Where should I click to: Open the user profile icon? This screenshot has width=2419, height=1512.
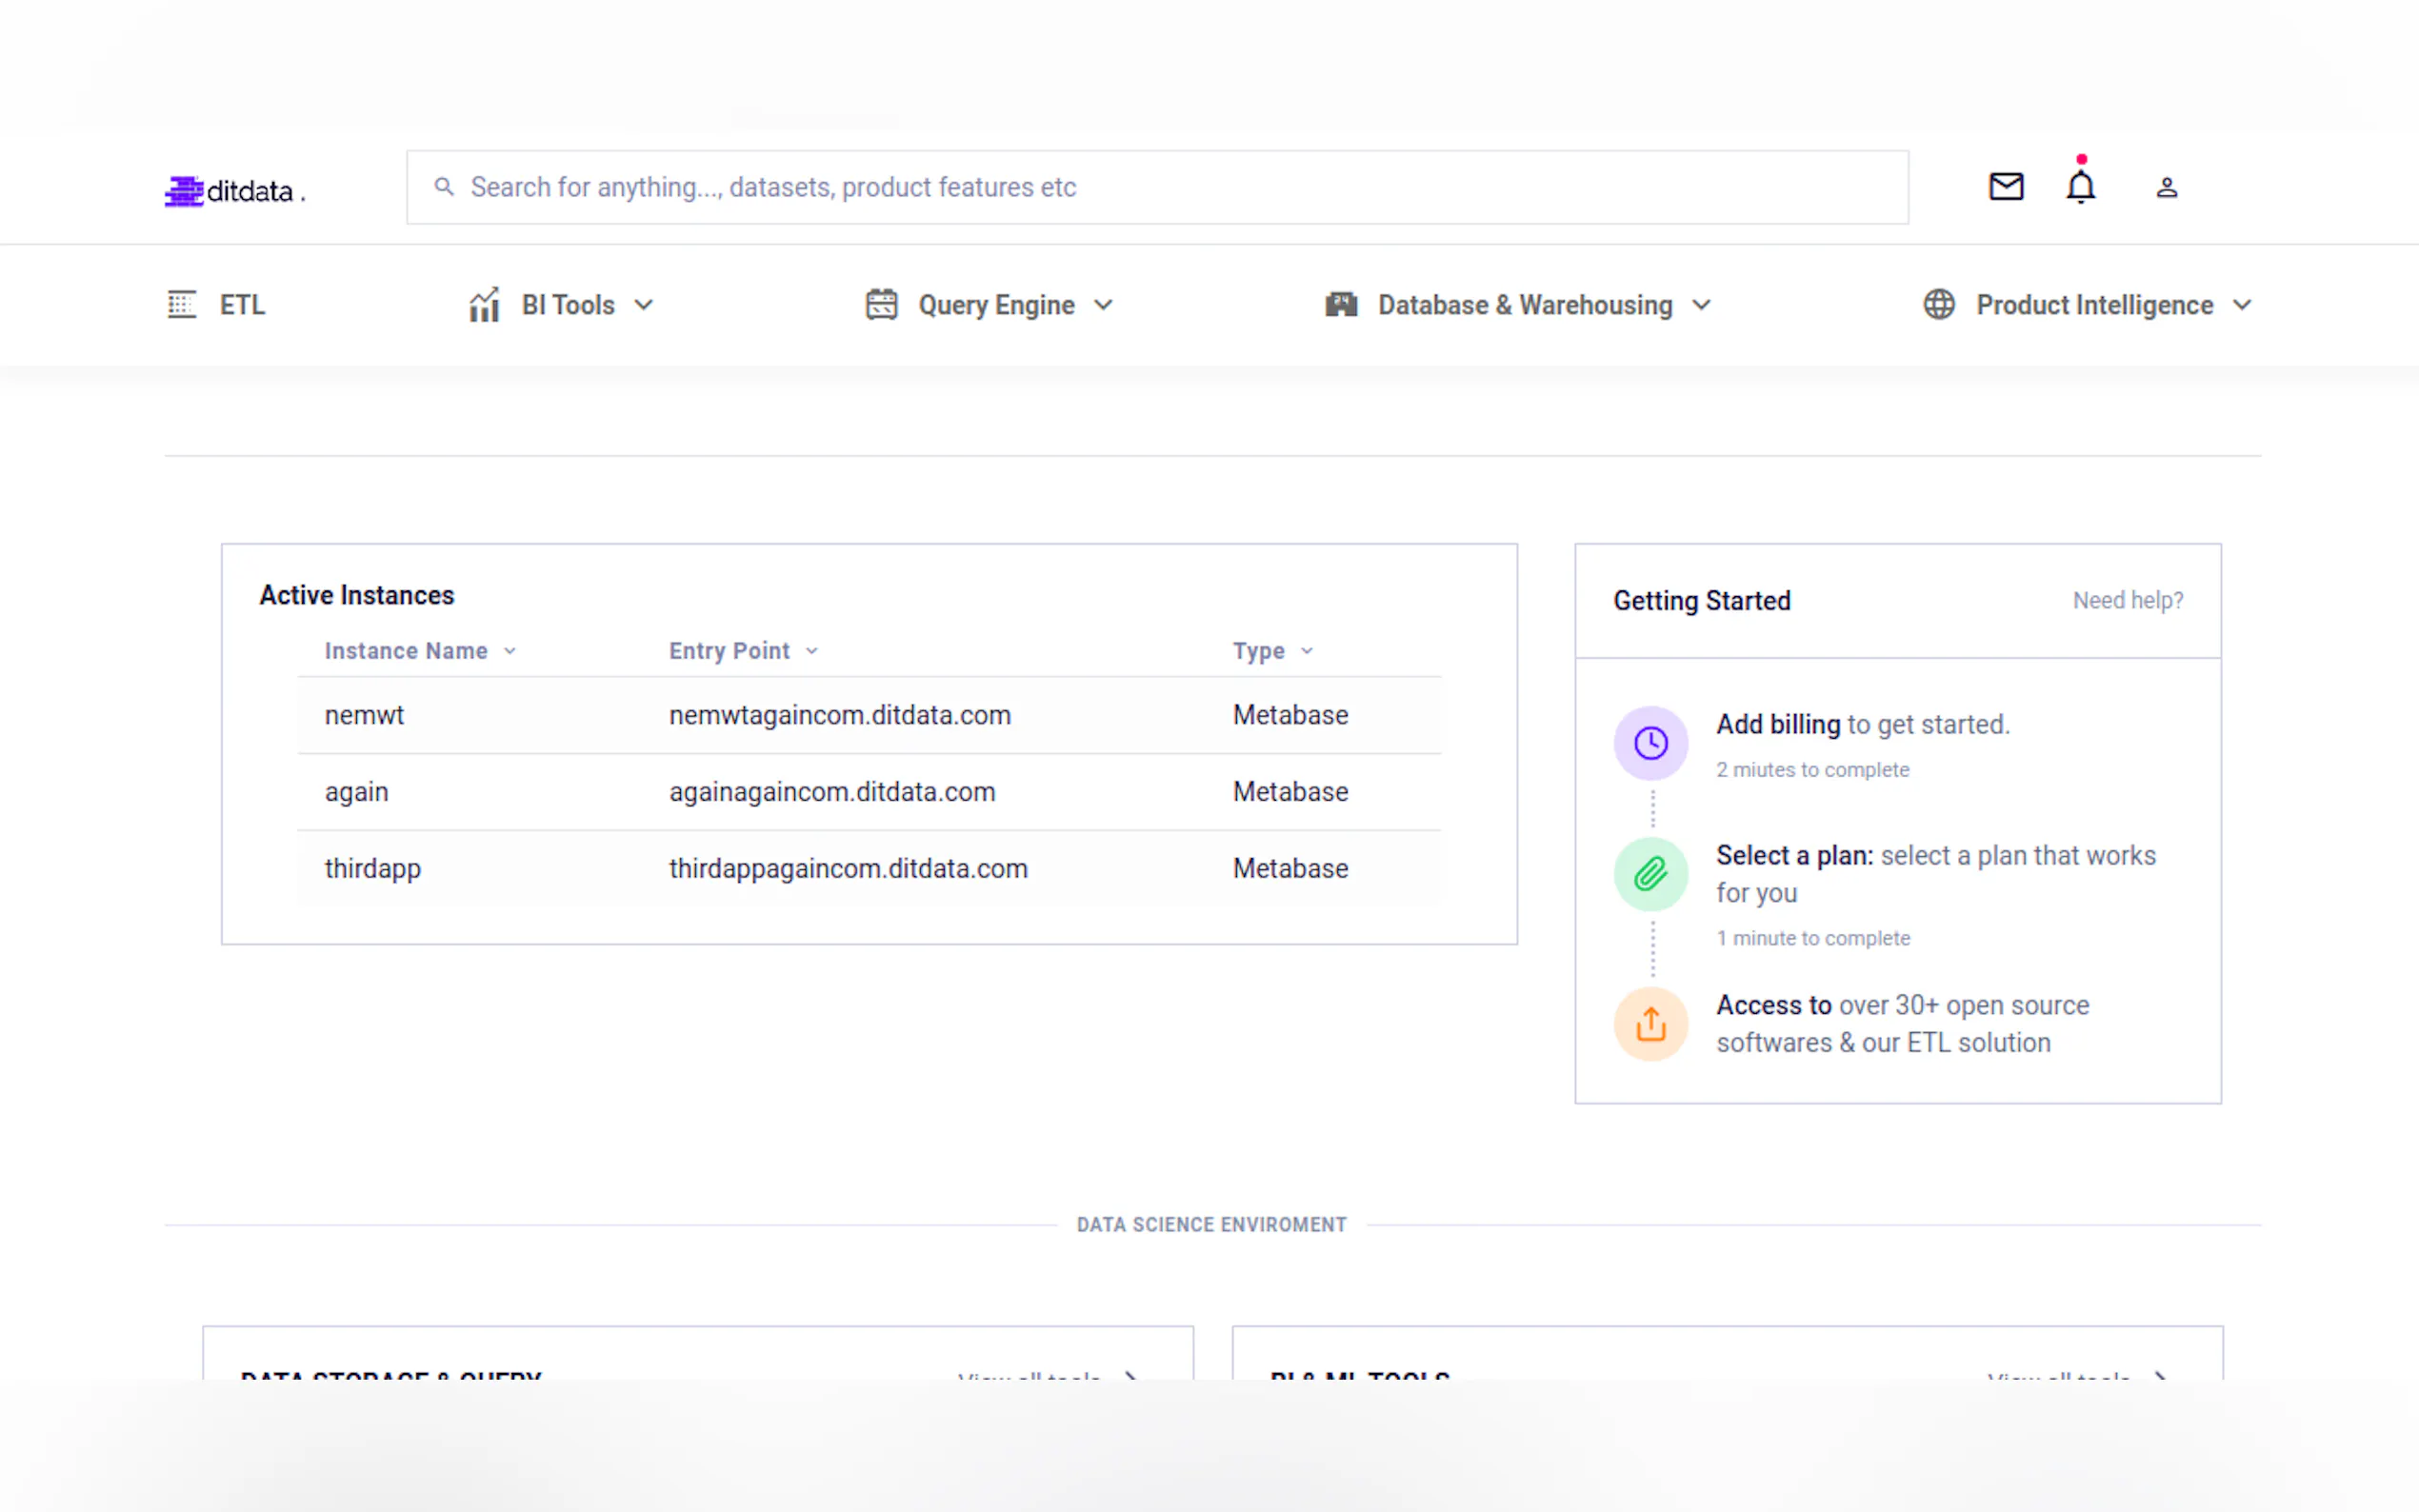2166,187
